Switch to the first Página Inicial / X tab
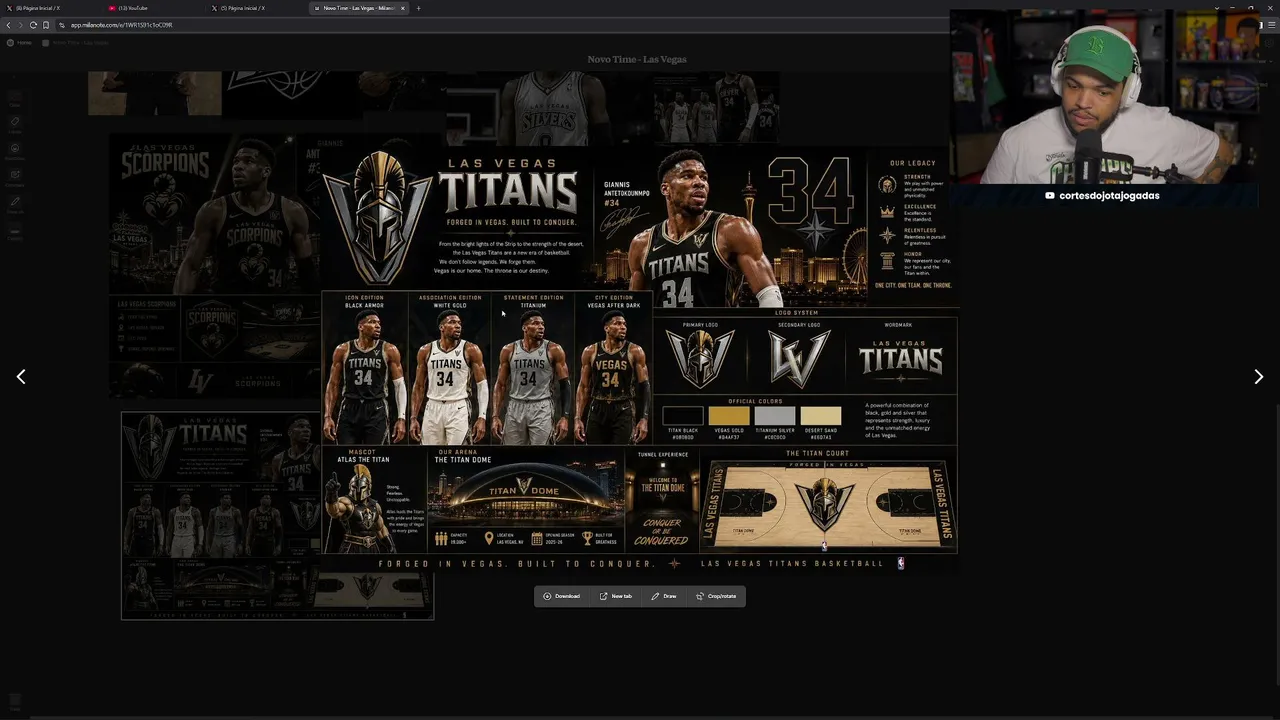The width and height of the screenshot is (1280, 720). coord(50,8)
